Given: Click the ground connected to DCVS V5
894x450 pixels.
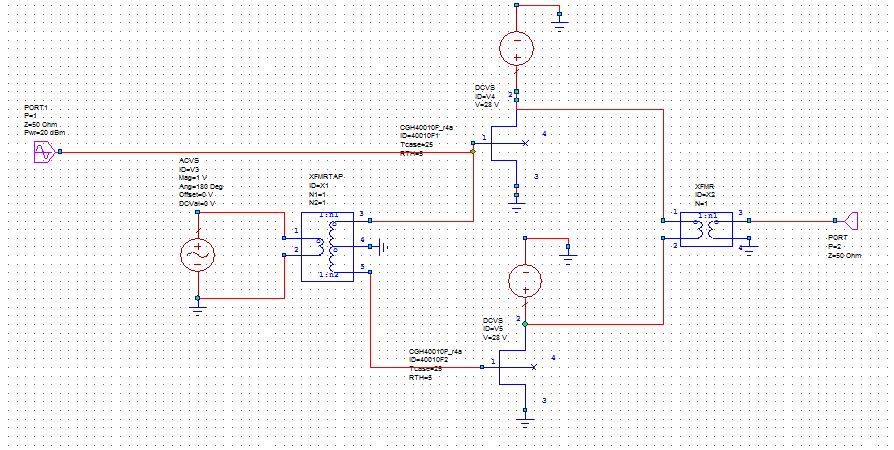Looking at the screenshot, I should coord(568,257).
